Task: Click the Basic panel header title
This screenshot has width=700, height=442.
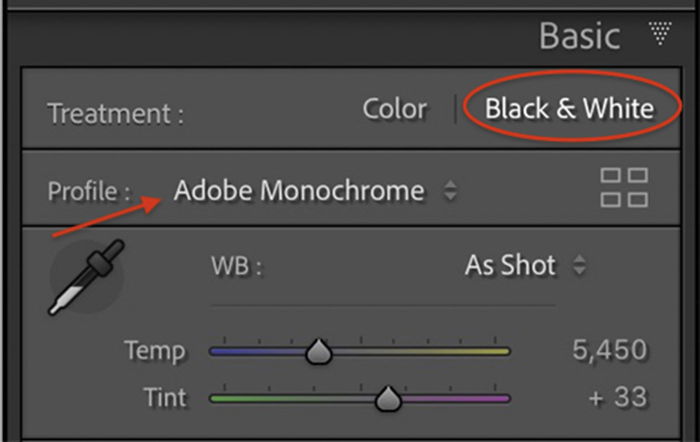Action: [579, 36]
